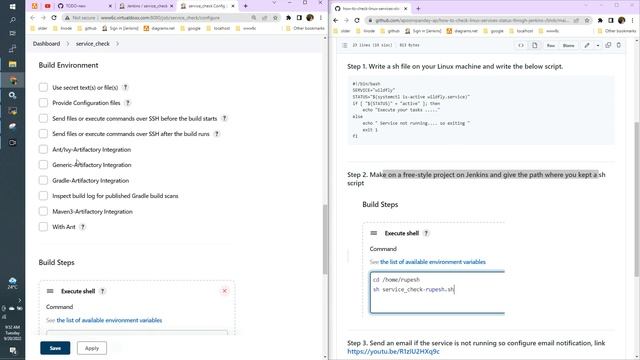
Task: Reload the GitHub page
Action: (357, 20)
